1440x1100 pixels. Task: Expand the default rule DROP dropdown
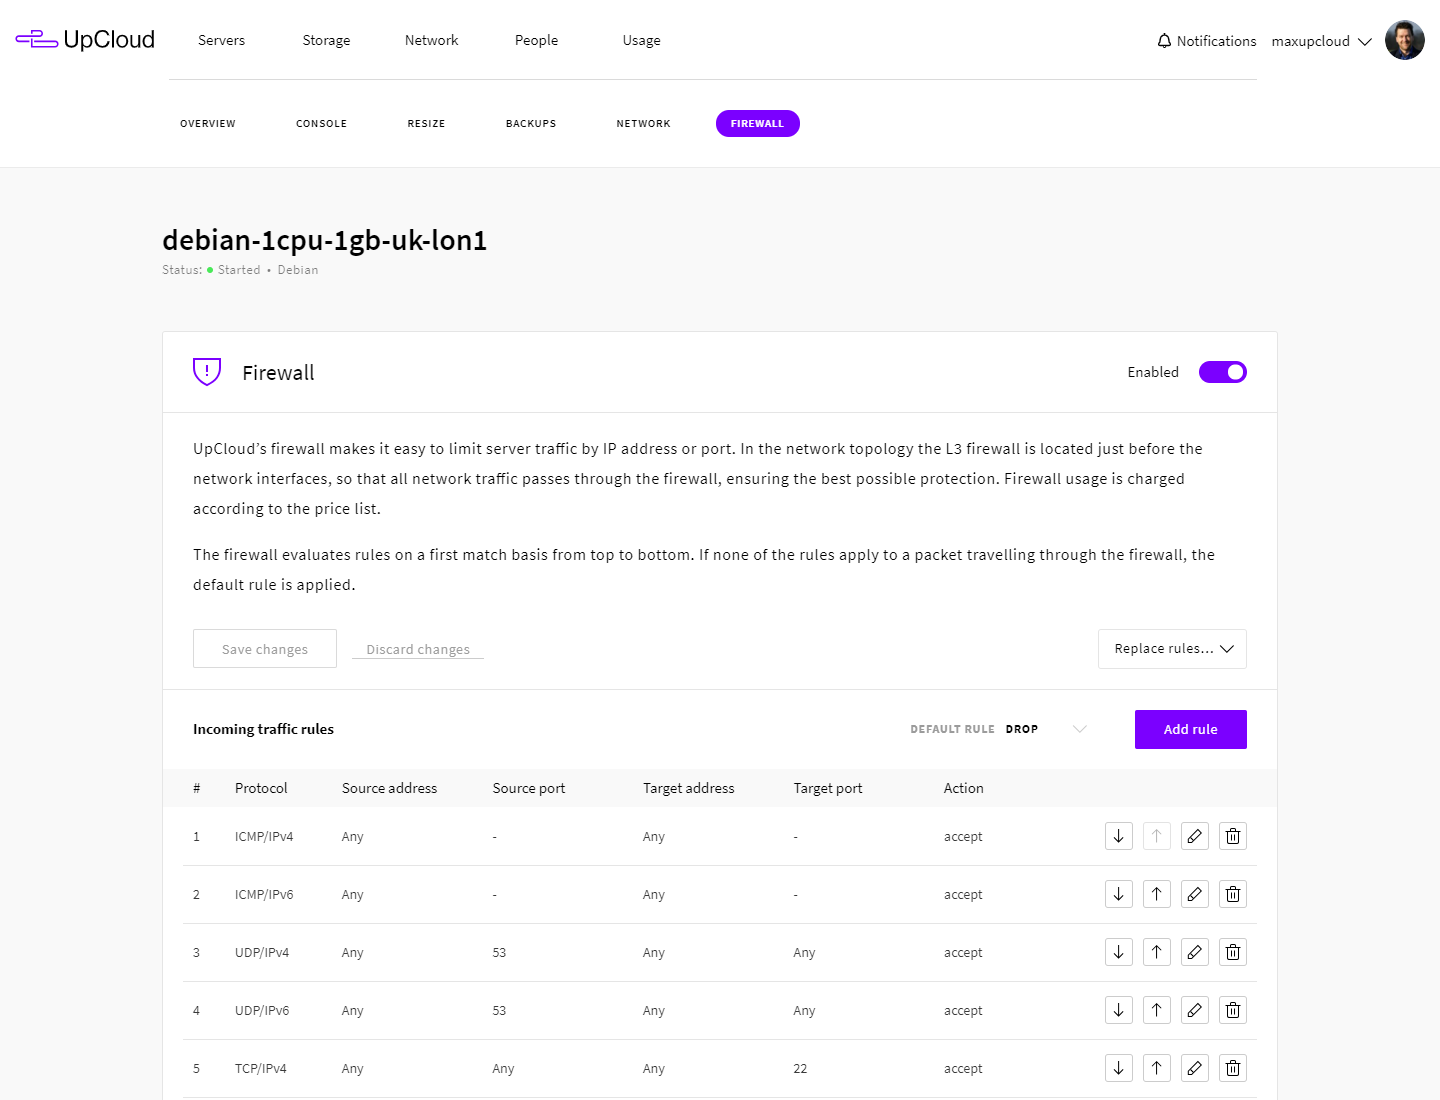(x=1079, y=729)
